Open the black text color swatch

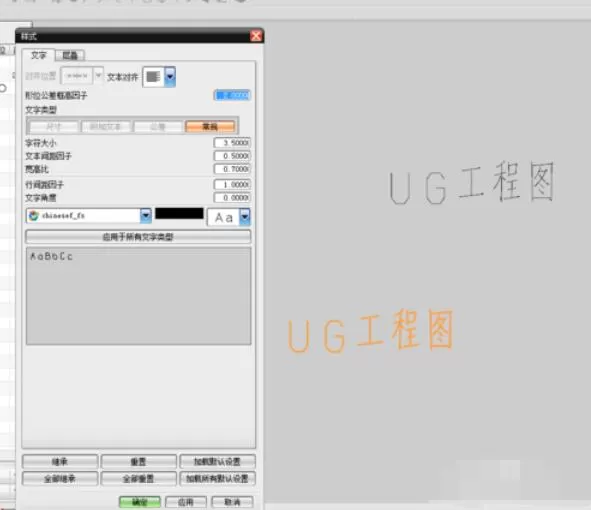pos(179,213)
